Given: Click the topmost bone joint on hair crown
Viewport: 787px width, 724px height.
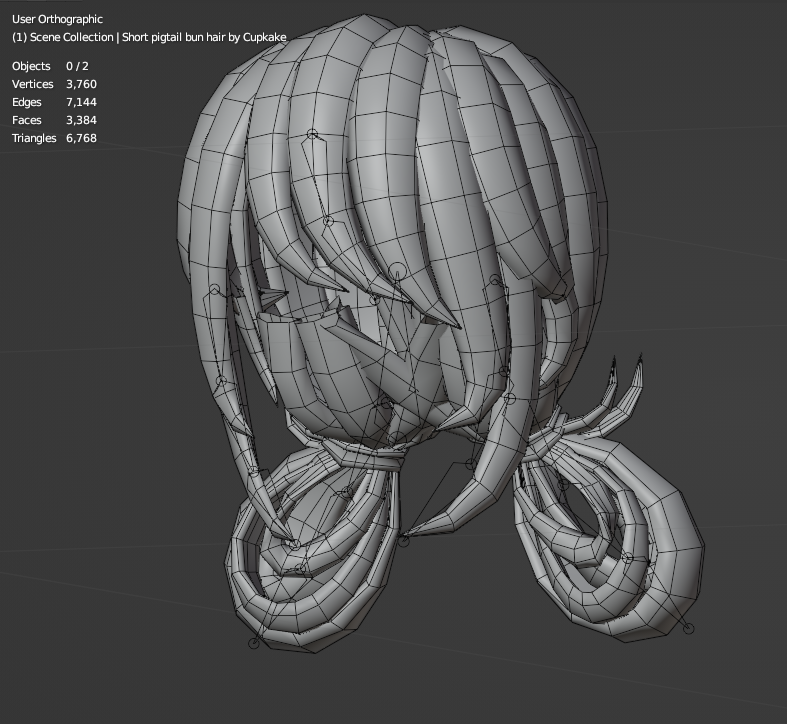Looking at the screenshot, I should coord(312,134).
